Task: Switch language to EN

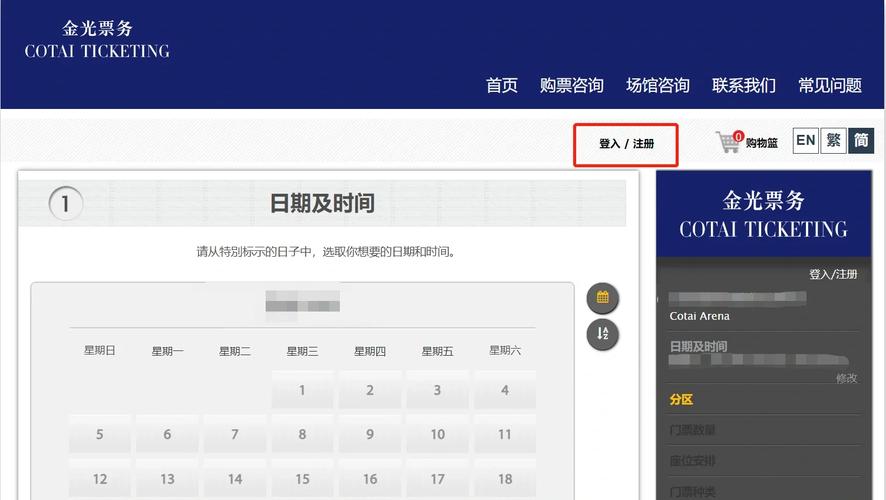Action: [805, 140]
